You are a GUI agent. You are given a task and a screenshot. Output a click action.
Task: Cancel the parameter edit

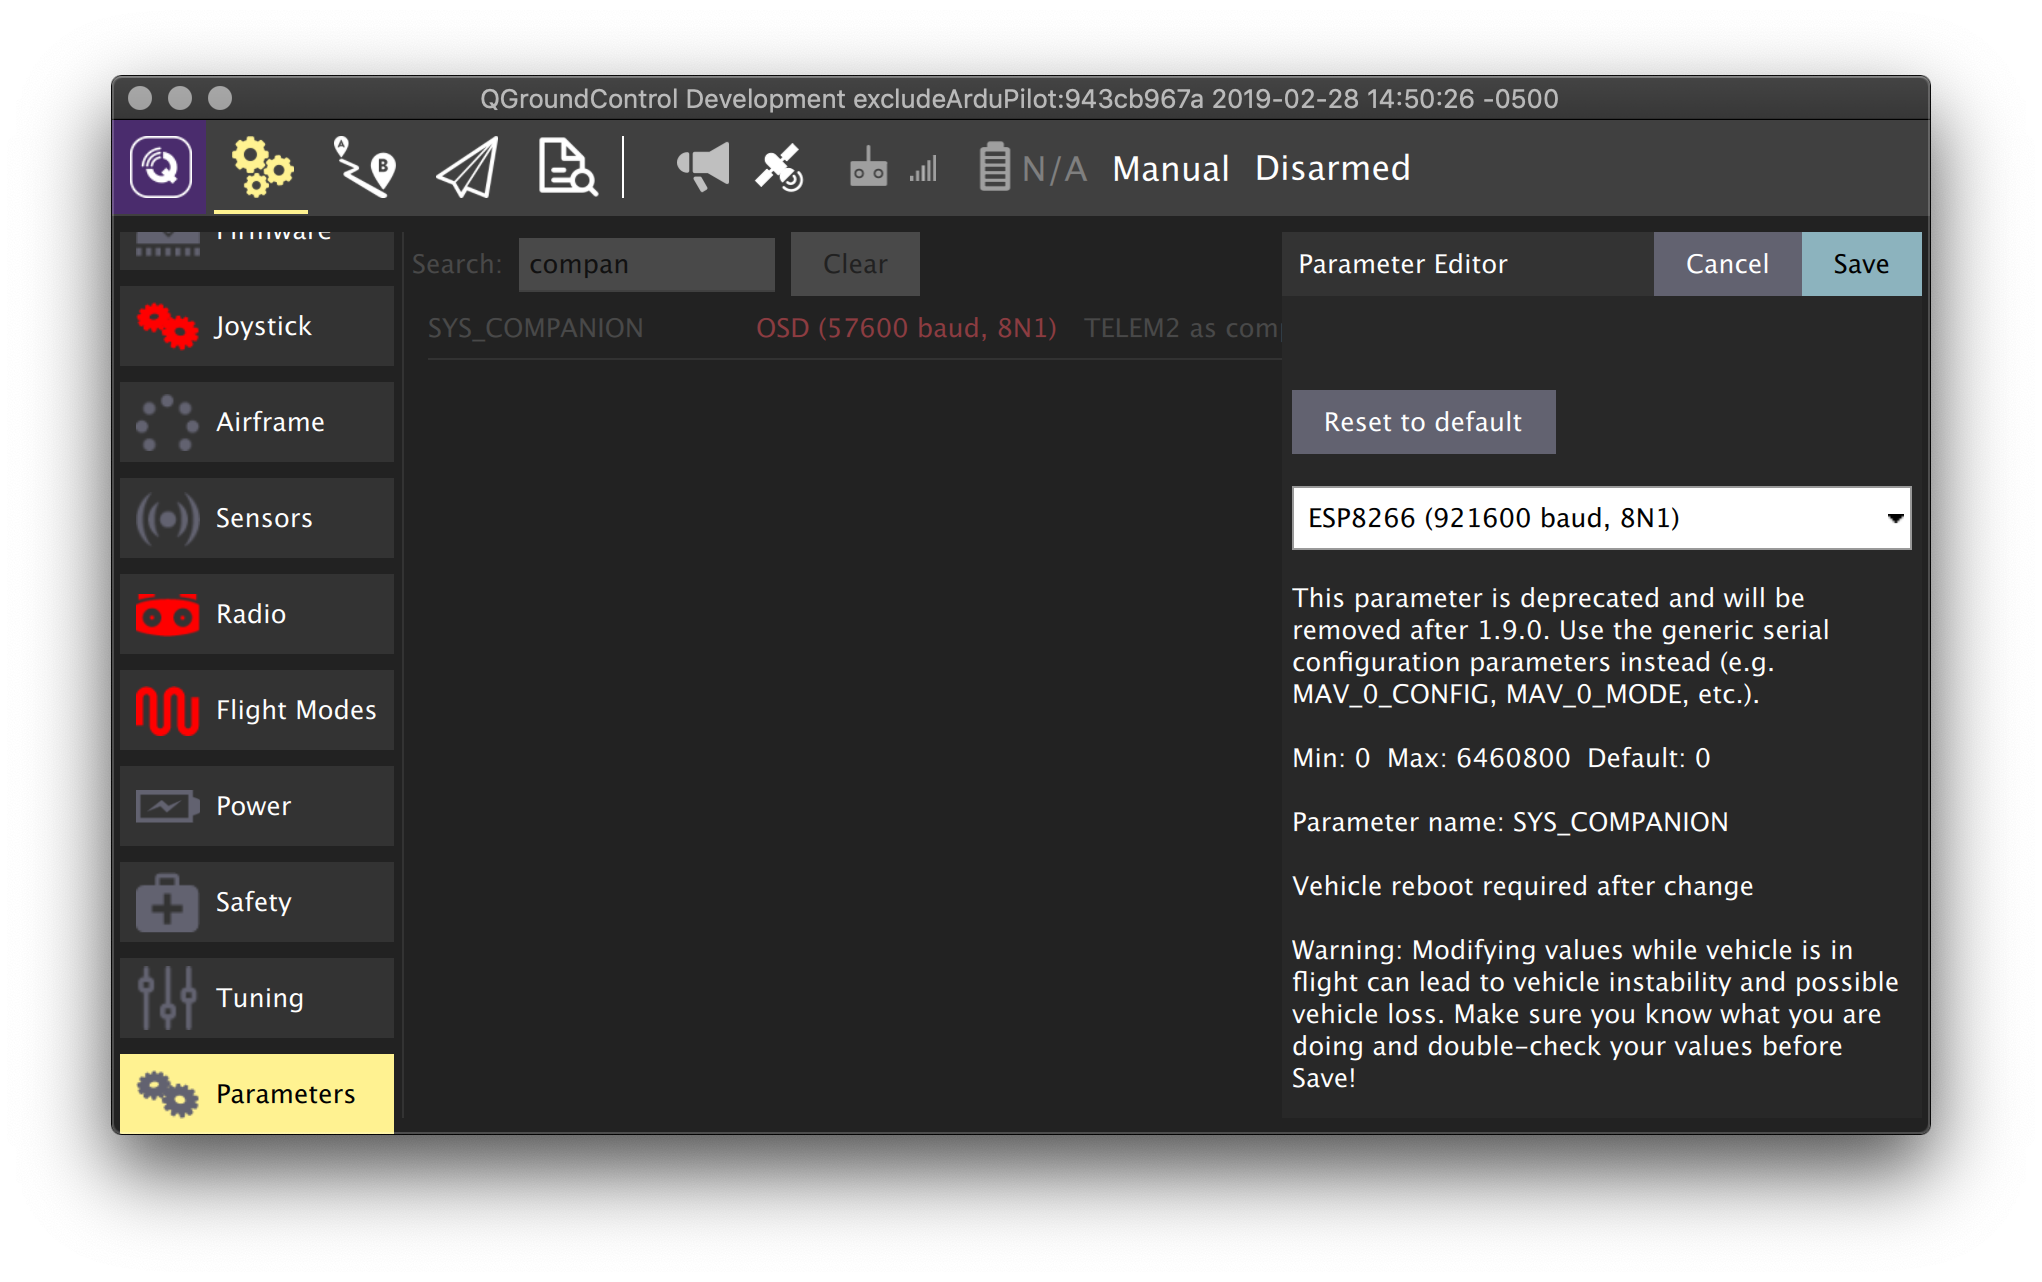tap(1726, 264)
